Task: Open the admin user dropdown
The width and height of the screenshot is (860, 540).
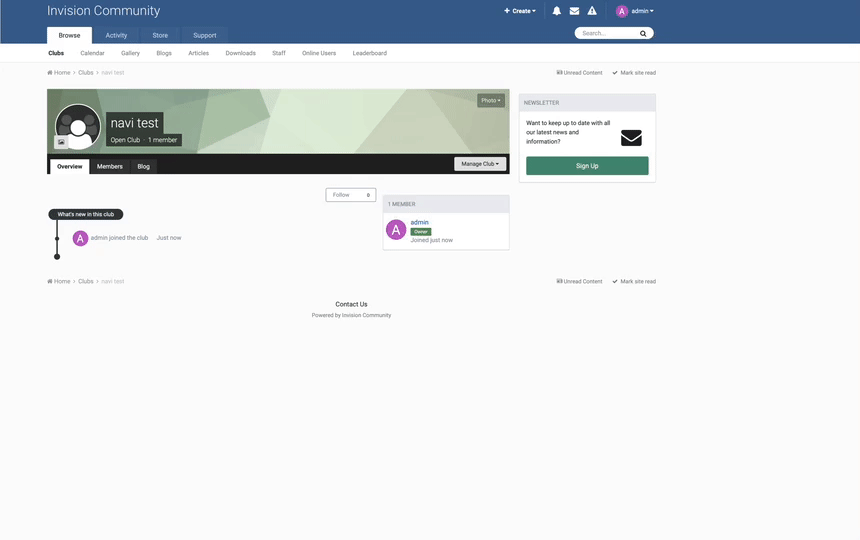Action: (642, 11)
